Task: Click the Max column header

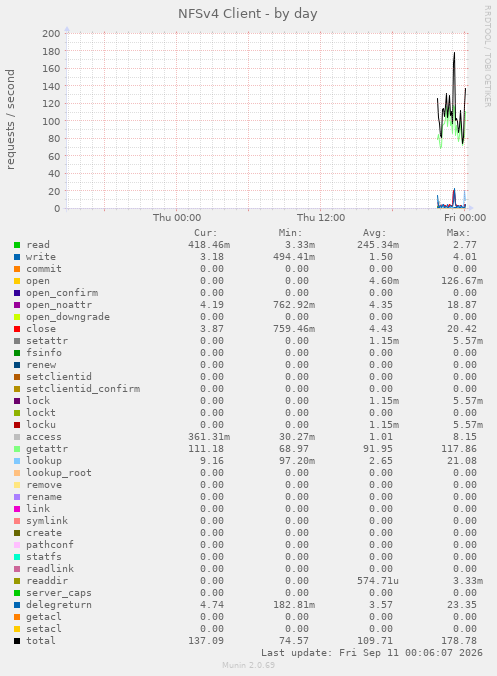Action: [458, 233]
